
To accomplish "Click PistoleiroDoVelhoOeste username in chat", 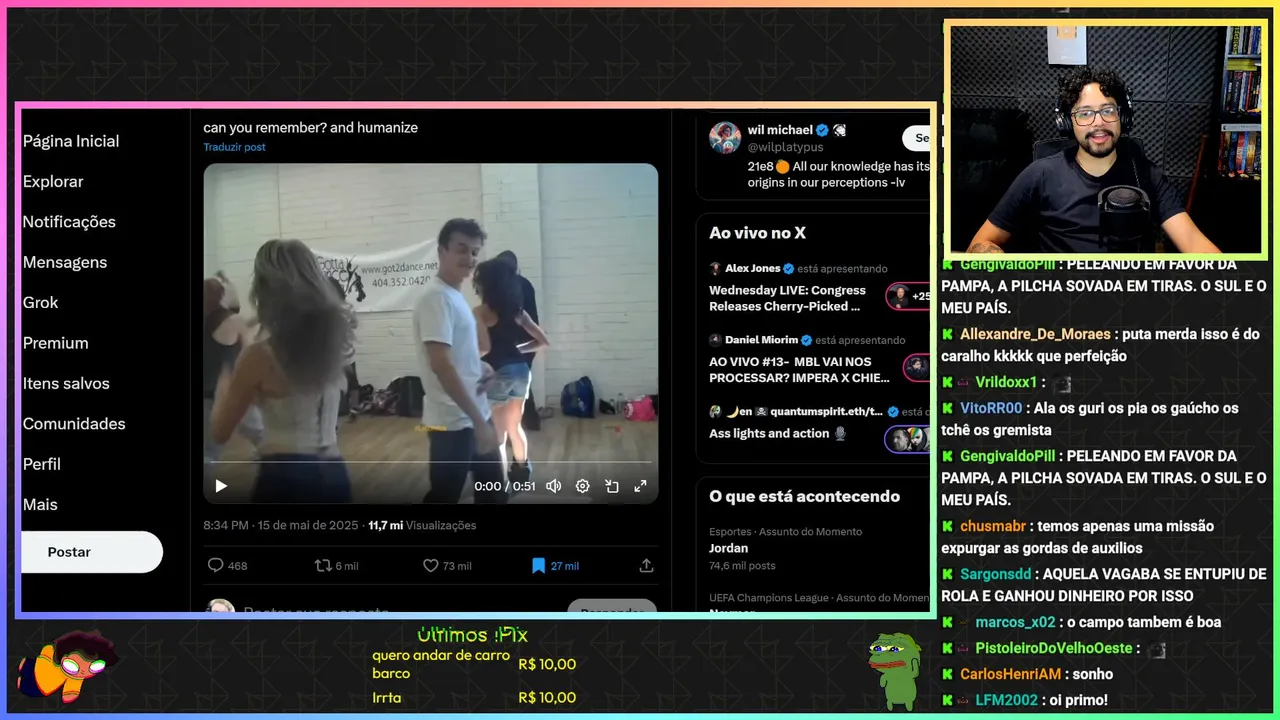I will [1056, 648].
